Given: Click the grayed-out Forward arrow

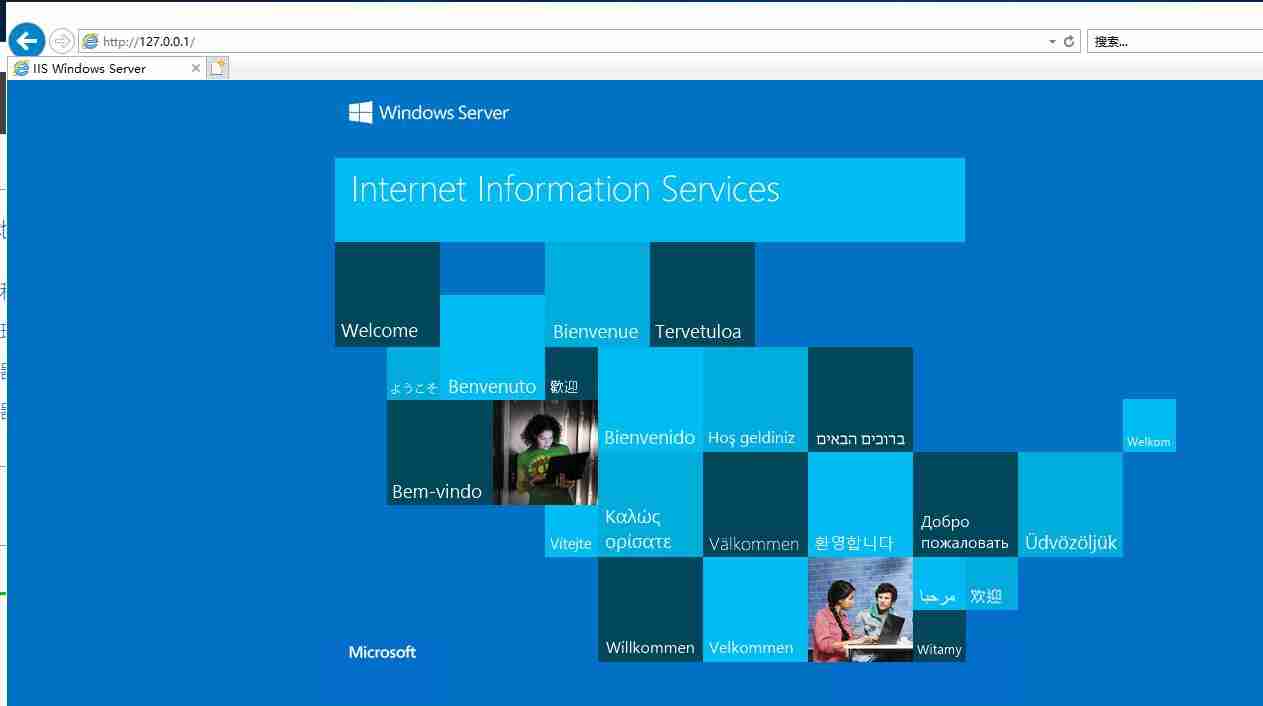Looking at the screenshot, I should (59, 41).
